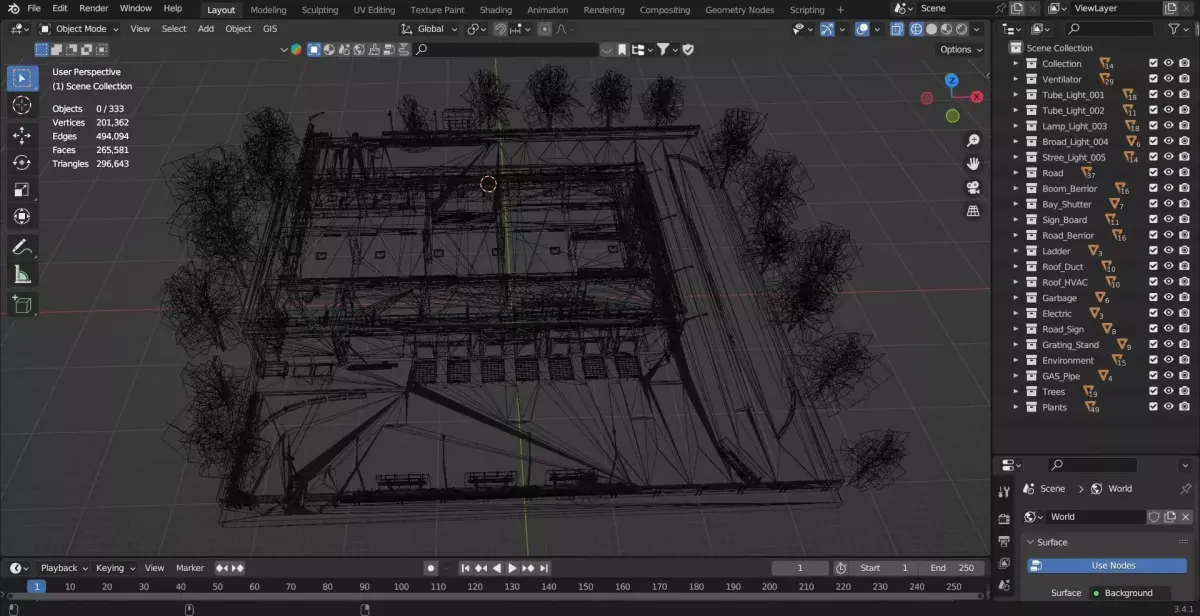Pick the Rotate tool
This screenshot has height=616, width=1200.
(22, 162)
